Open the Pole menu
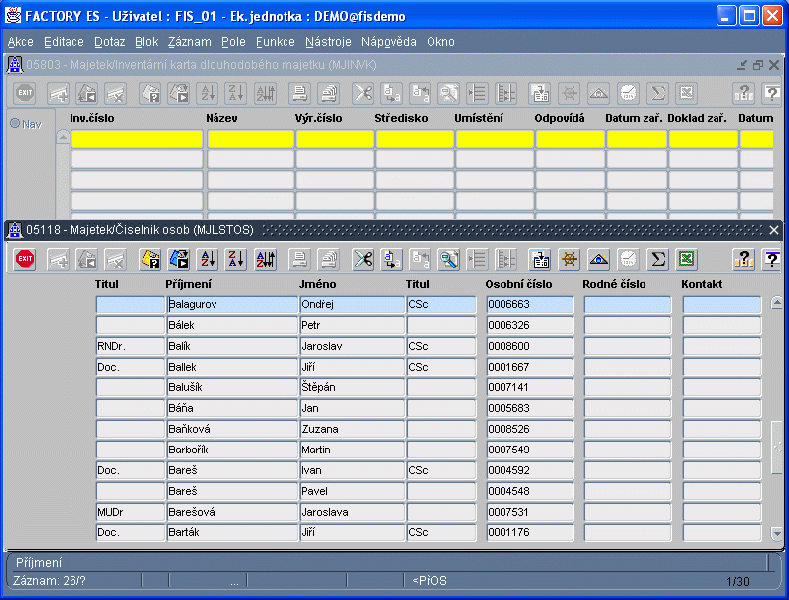 click(233, 42)
